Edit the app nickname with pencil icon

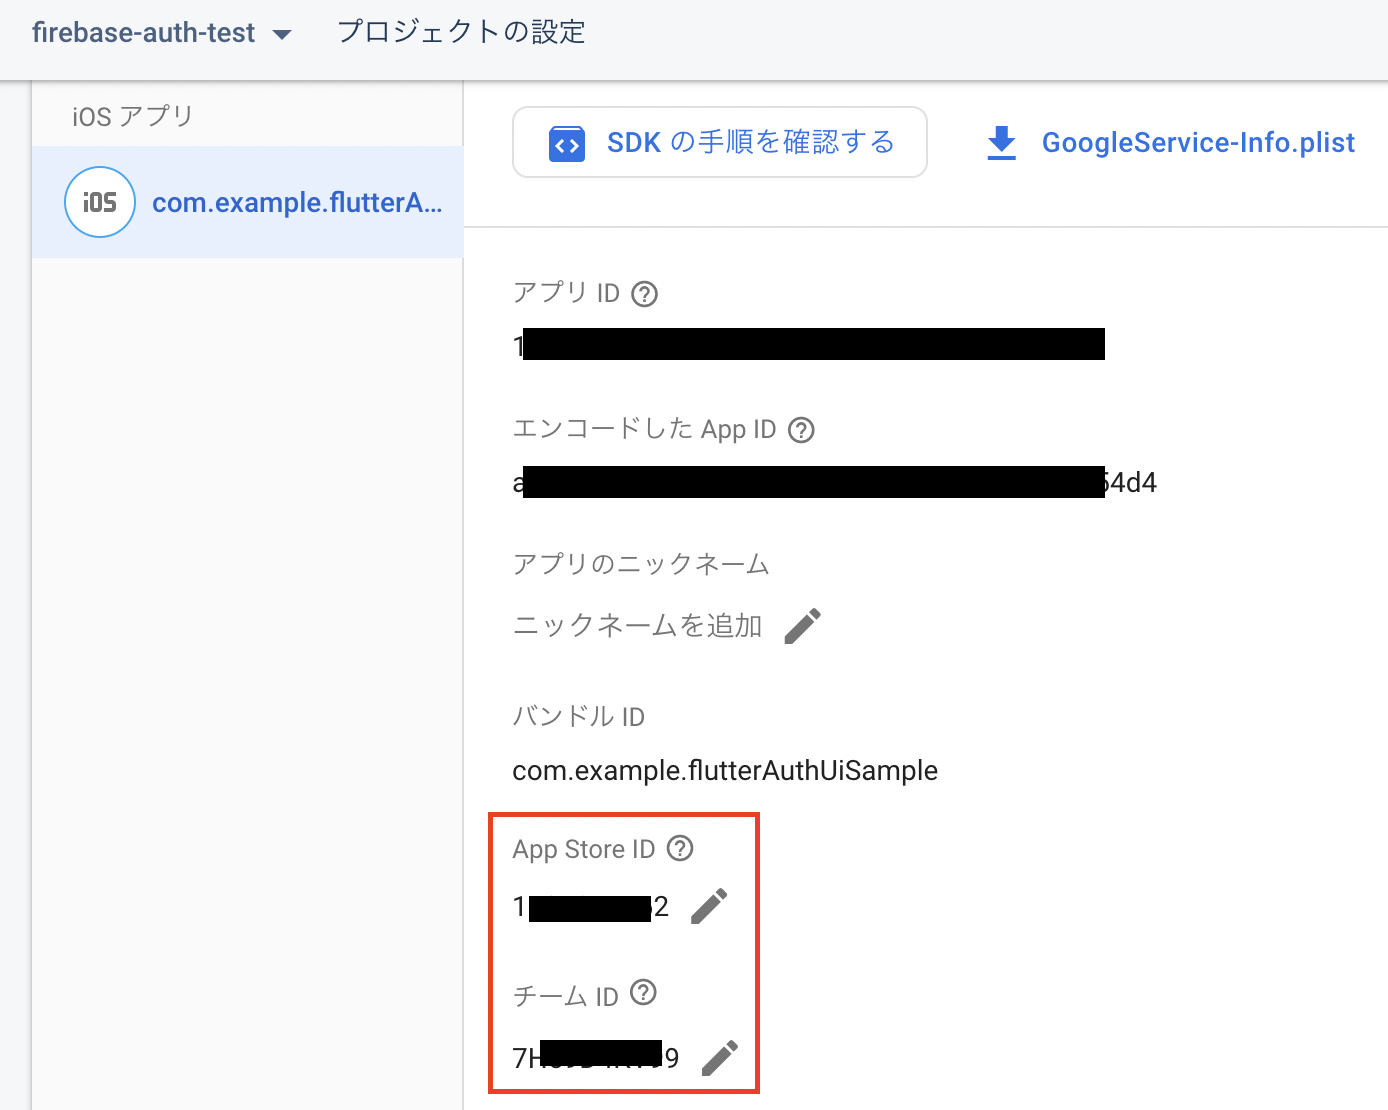[803, 626]
